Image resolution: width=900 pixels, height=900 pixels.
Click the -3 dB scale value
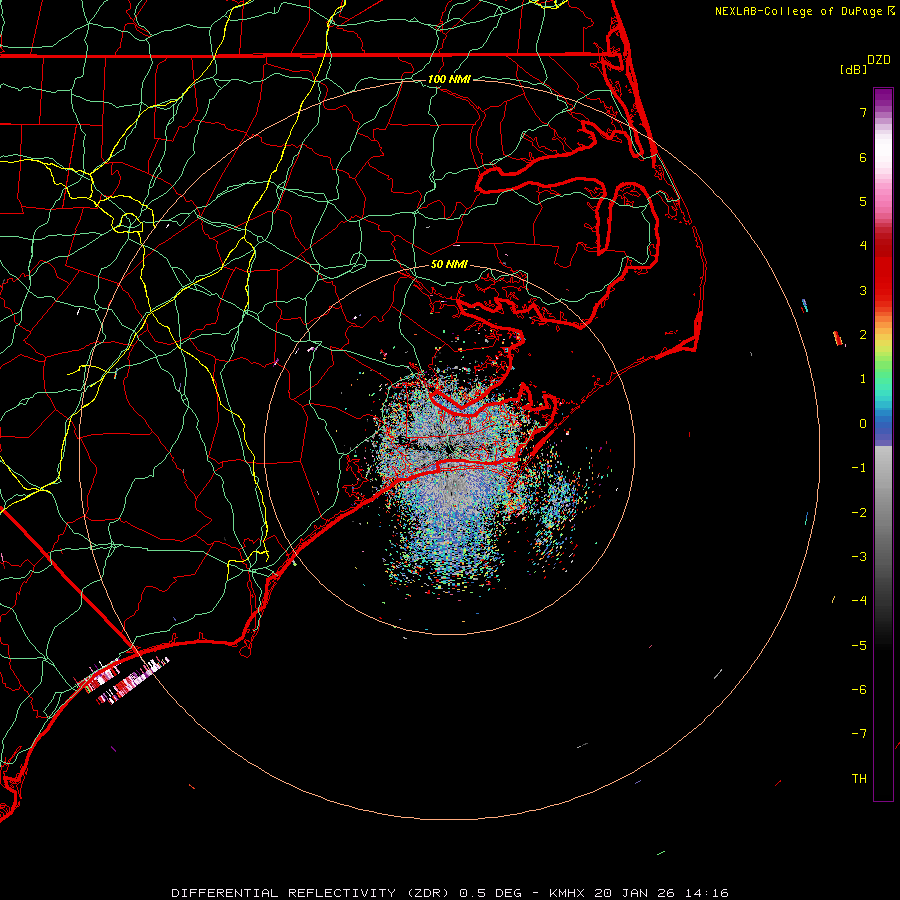click(x=859, y=557)
